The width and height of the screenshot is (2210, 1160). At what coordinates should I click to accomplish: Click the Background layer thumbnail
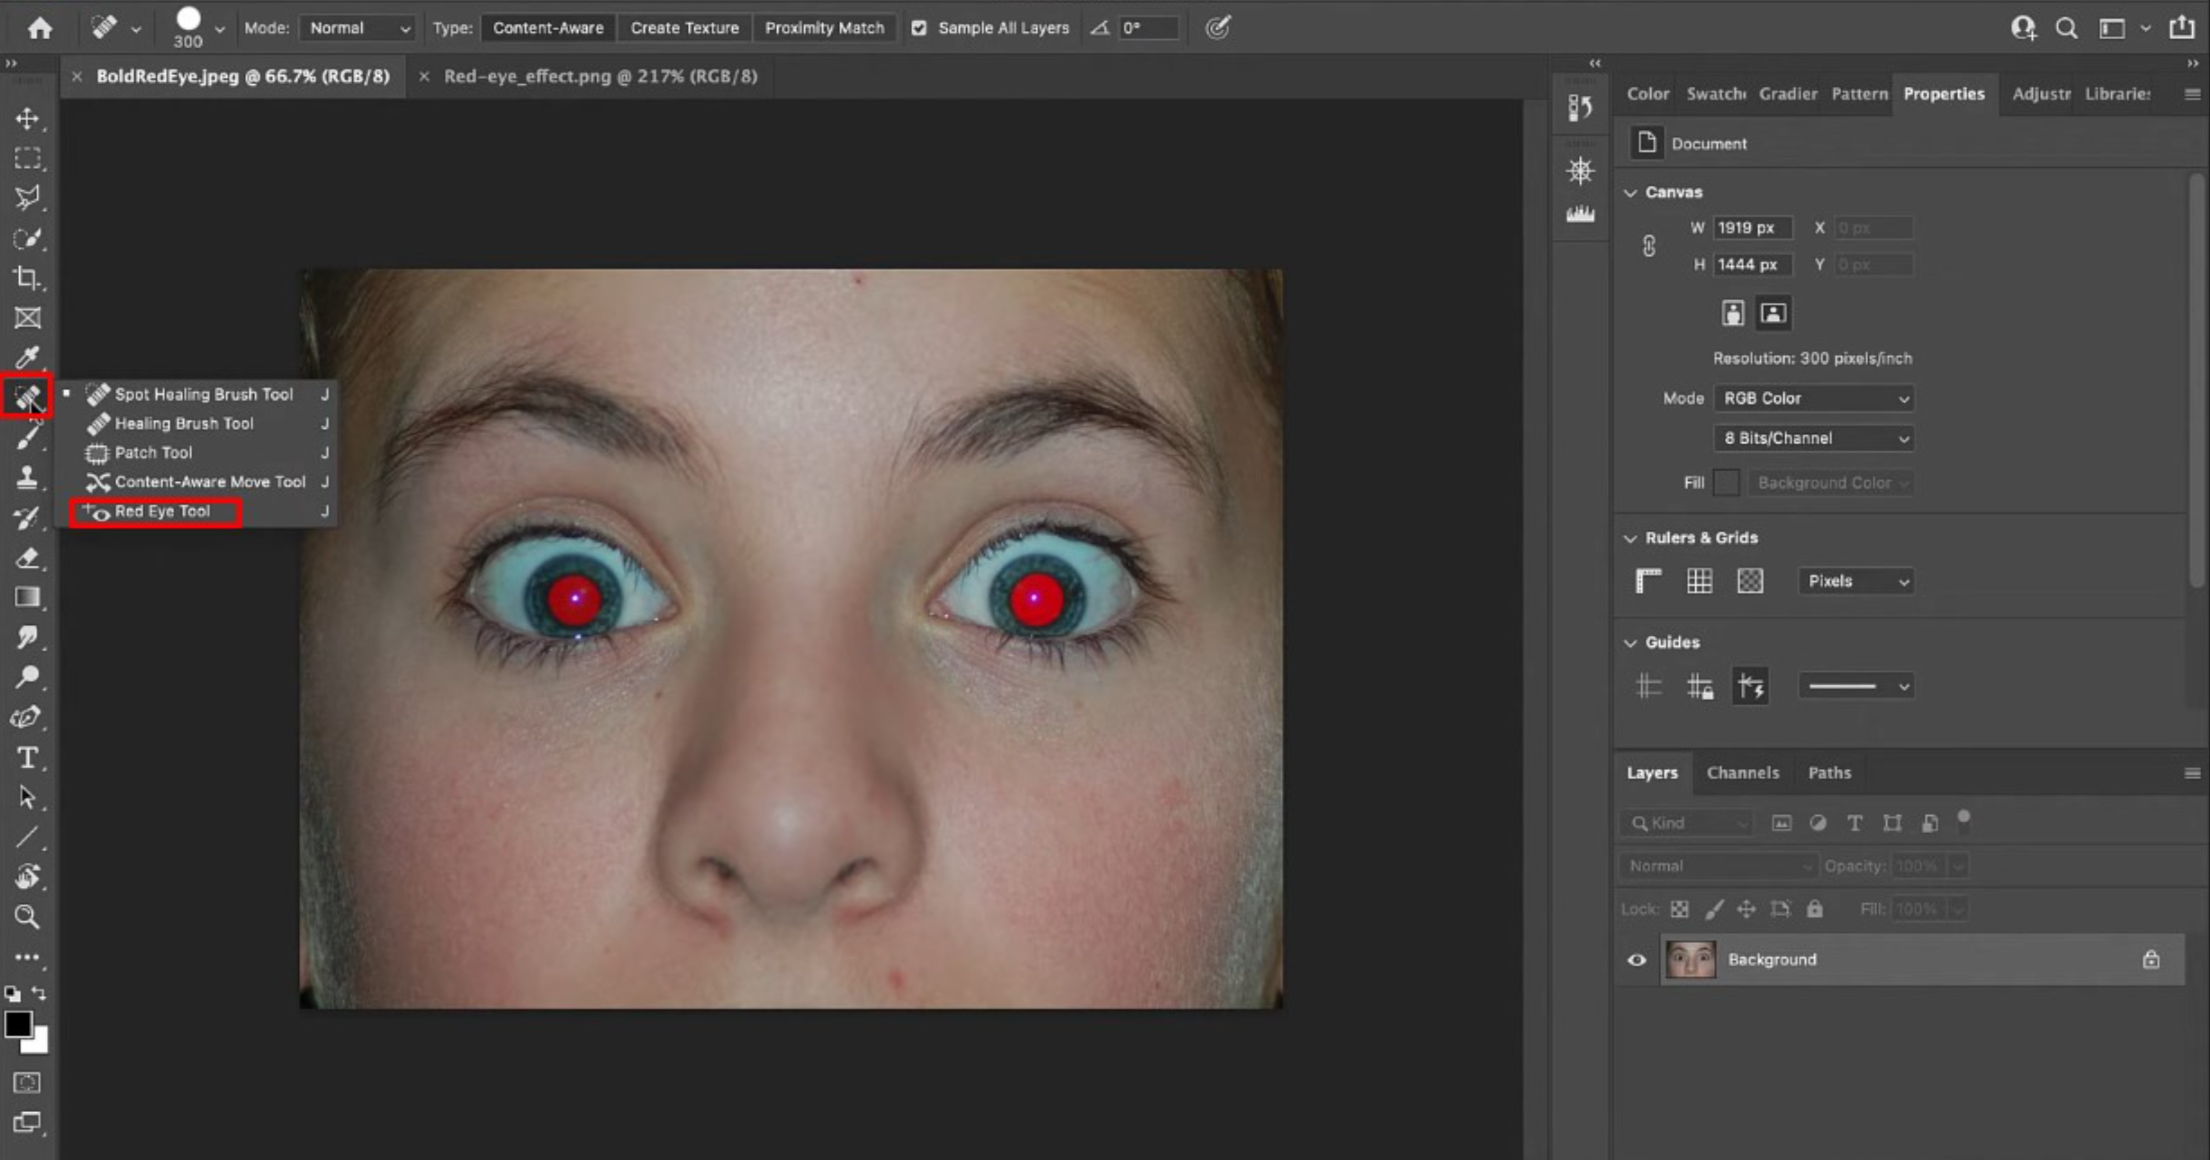pos(1691,959)
